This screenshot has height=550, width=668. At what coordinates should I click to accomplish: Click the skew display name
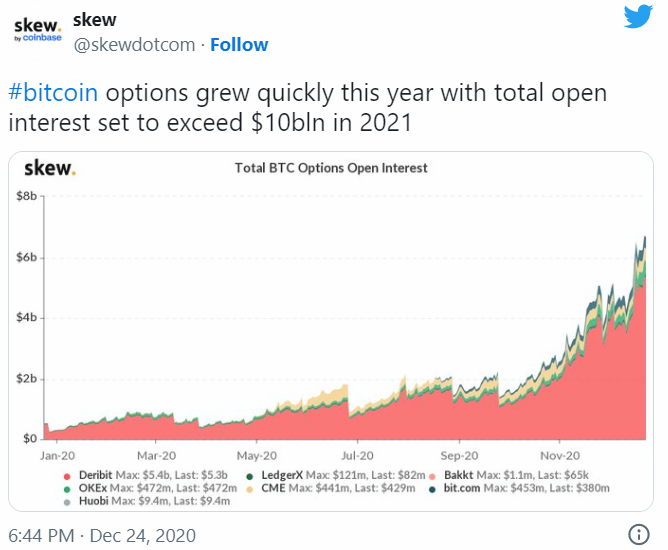pos(97,20)
